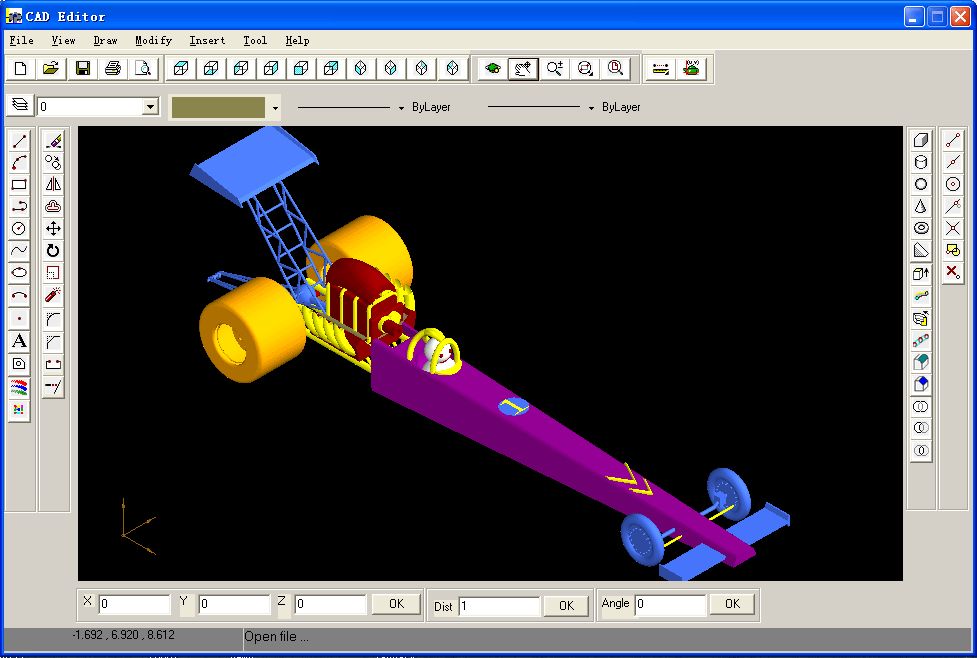Toggle the pan hand view mode
The width and height of the screenshot is (977, 658).
[x=523, y=68]
